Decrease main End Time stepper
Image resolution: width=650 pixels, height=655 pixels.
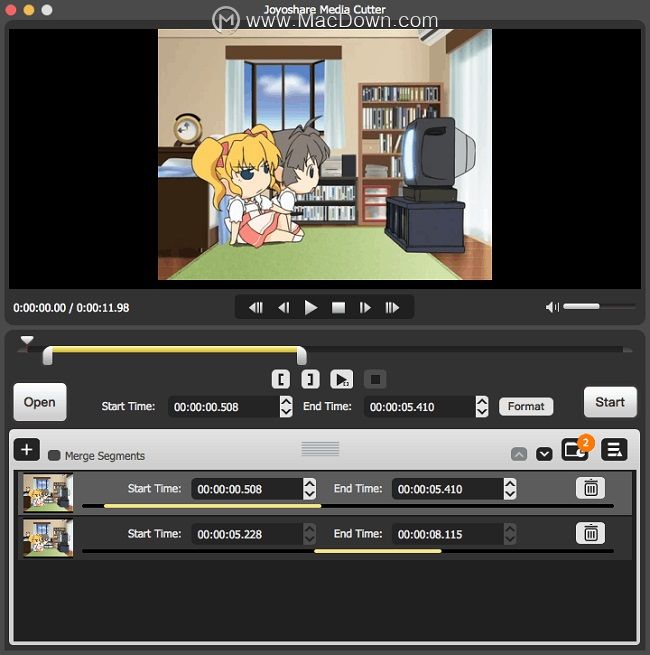click(x=482, y=412)
